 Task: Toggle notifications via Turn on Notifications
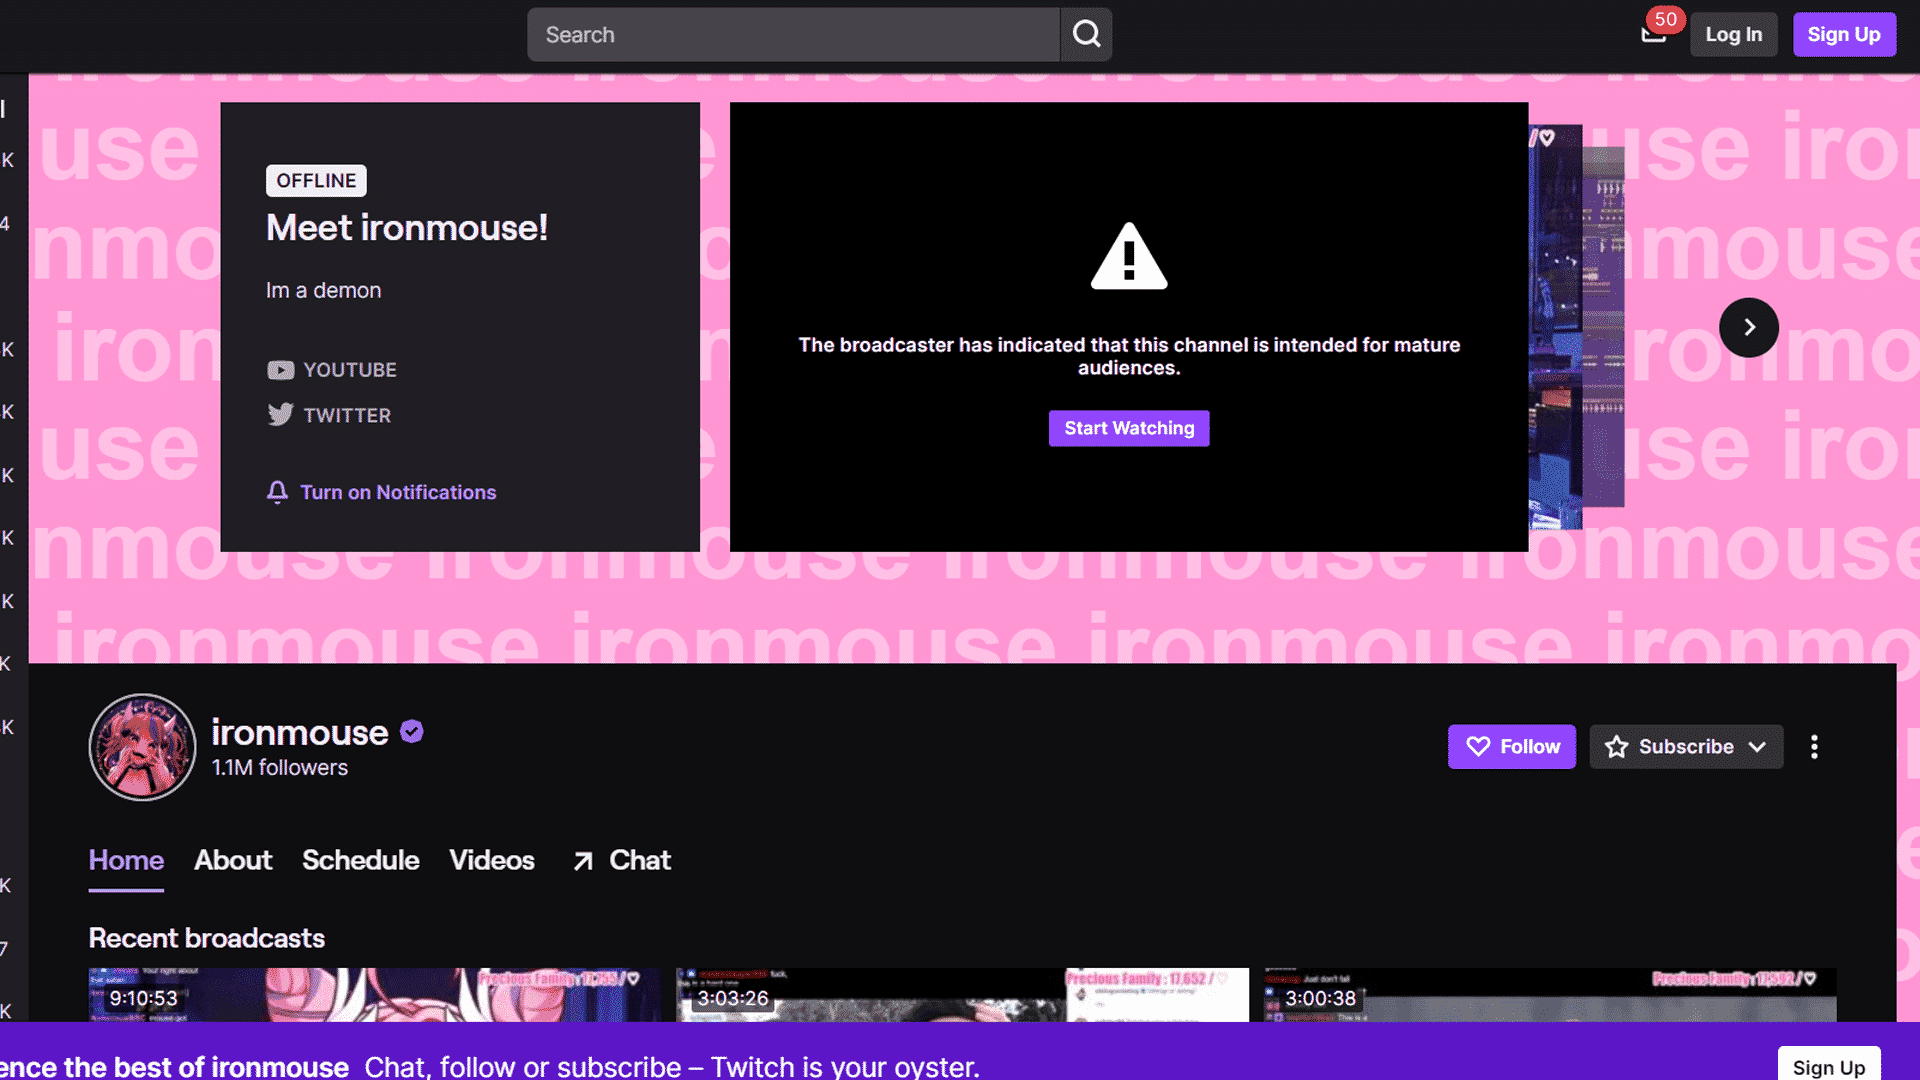click(x=382, y=492)
